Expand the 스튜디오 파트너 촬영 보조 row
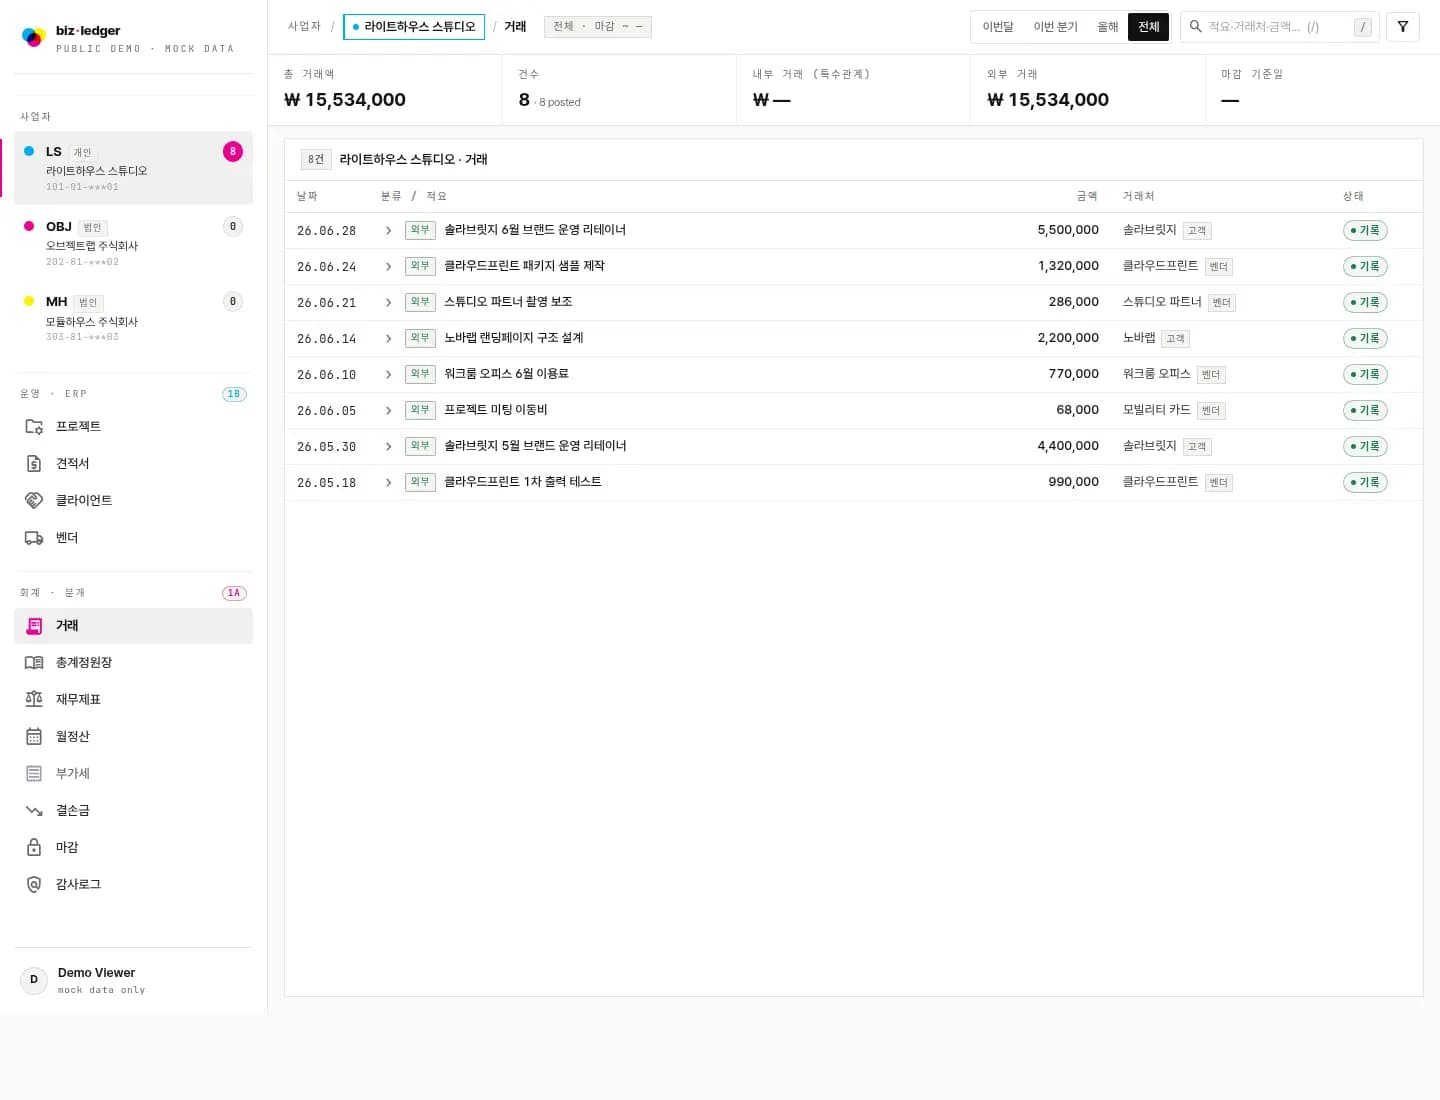Image resolution: width=1440 pixels, height=1100 pixels. click(389, 303)
